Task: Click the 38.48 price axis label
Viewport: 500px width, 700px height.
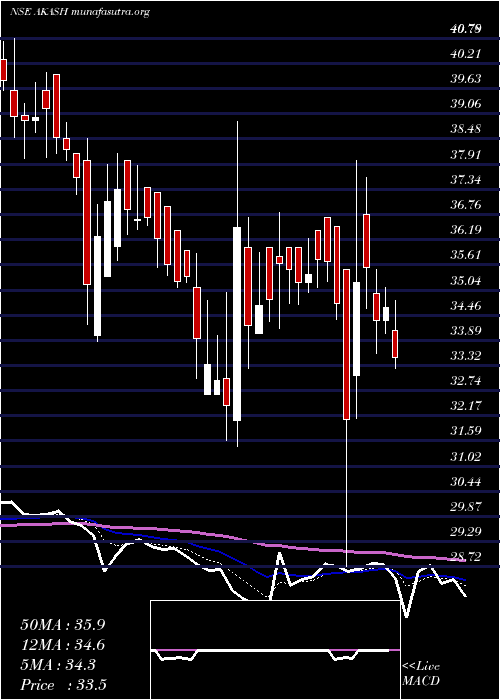Action: click(466, 130)
